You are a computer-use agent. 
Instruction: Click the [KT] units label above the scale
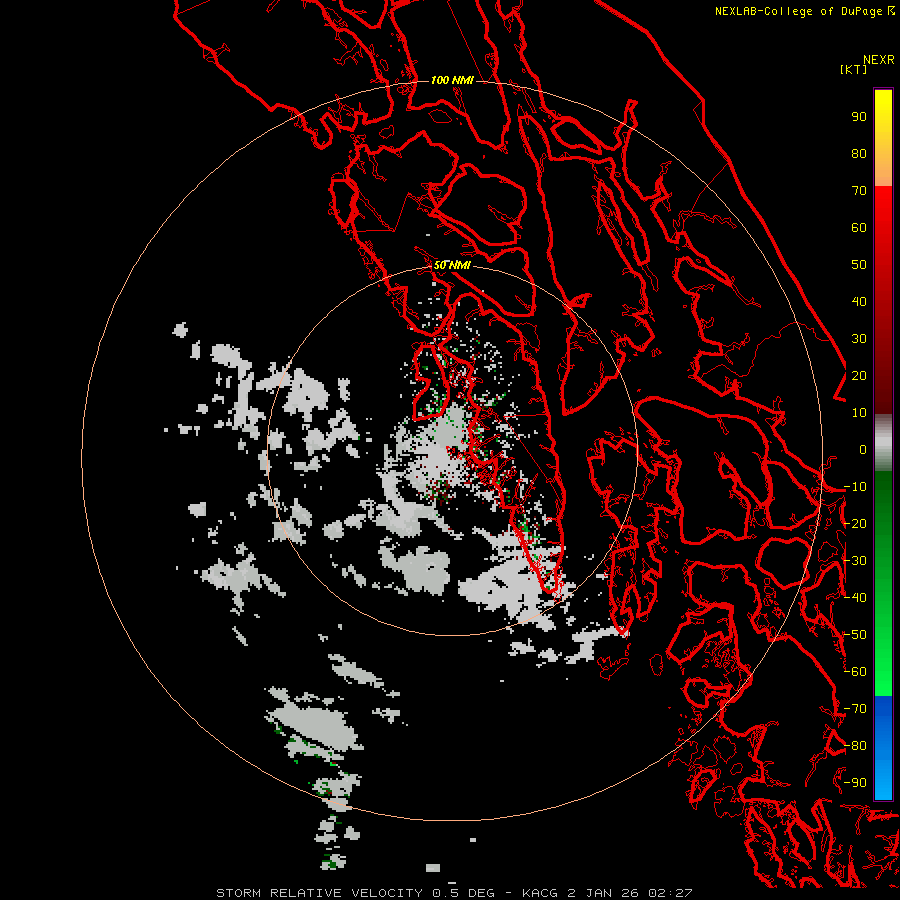tap(854, 69)
